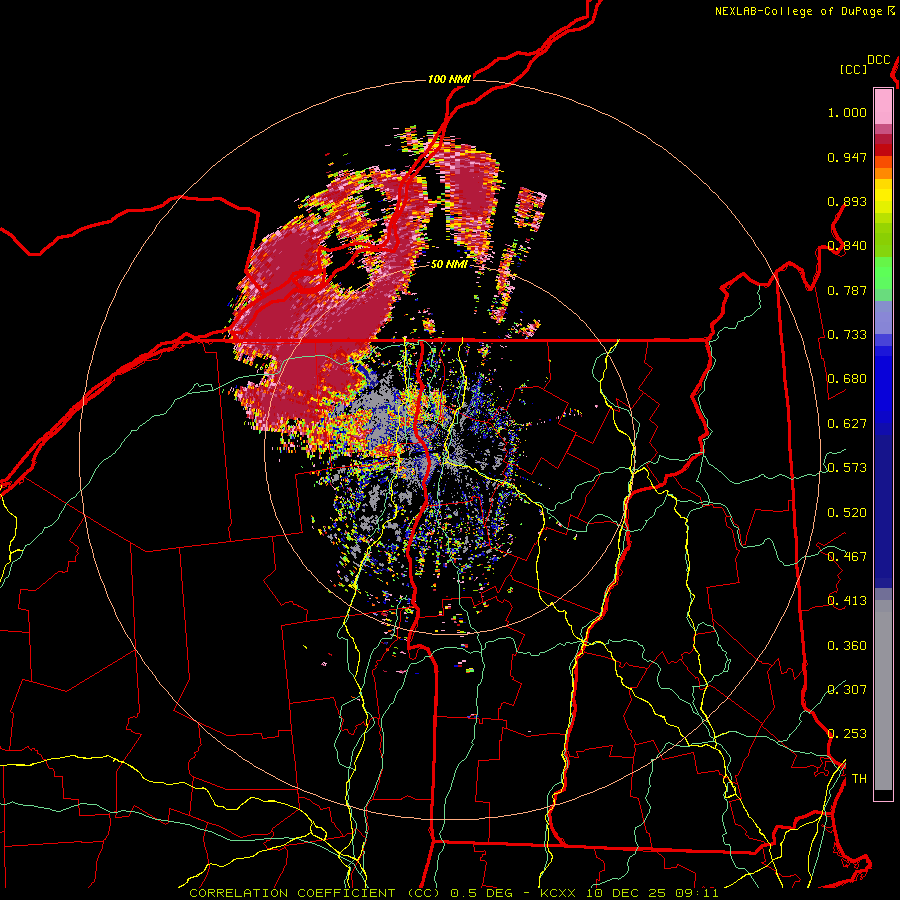Image resolution: width=900 pixels, height=900 pixels.
Task: Click the 0.413 scale value
Action: [847, 601]
